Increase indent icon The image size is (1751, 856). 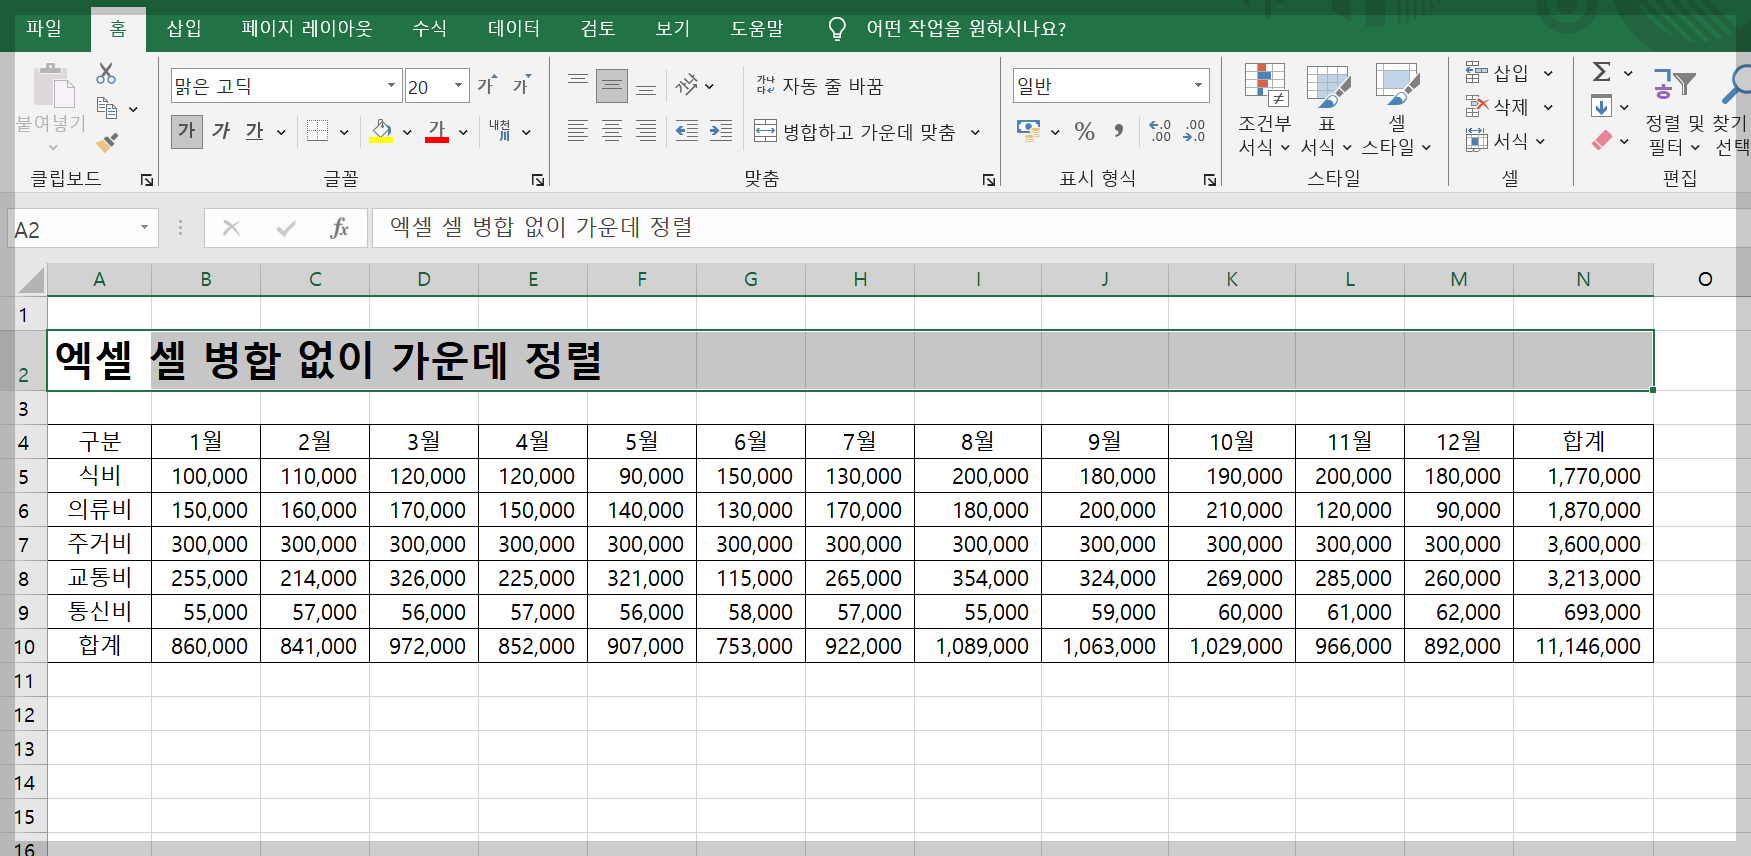point(721,131)
